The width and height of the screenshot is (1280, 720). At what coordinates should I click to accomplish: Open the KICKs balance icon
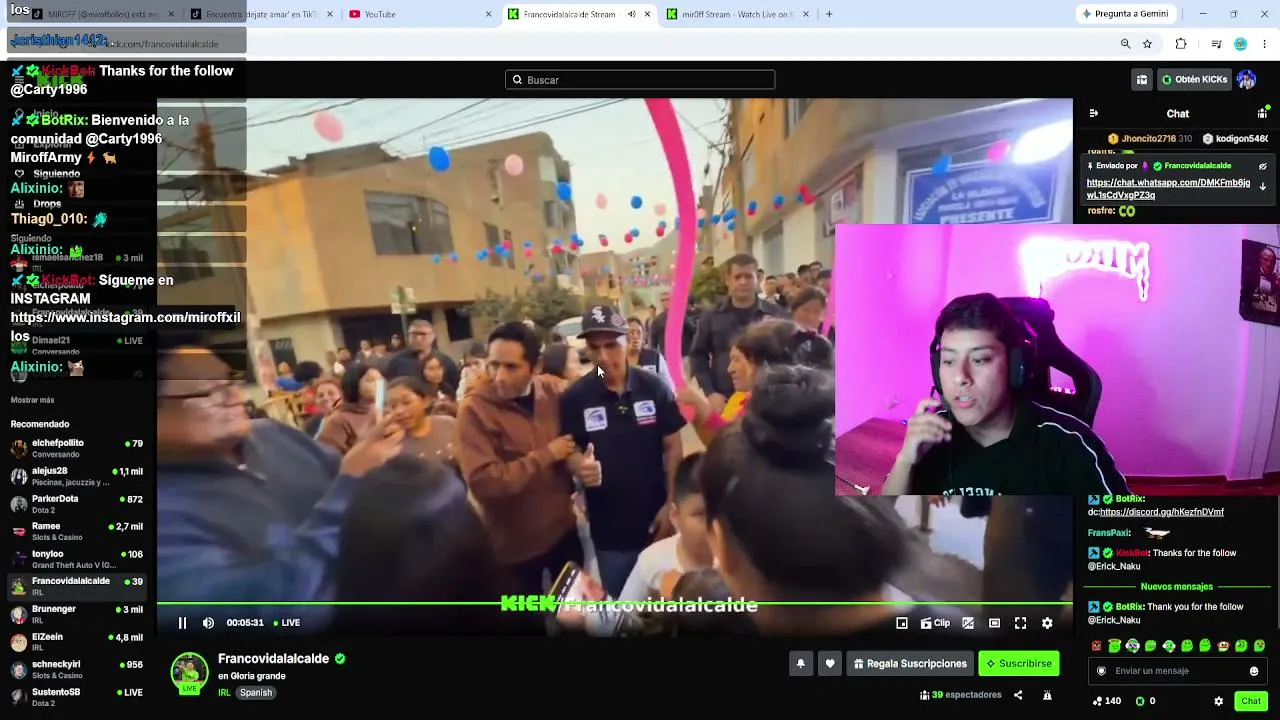[1140, 701]
